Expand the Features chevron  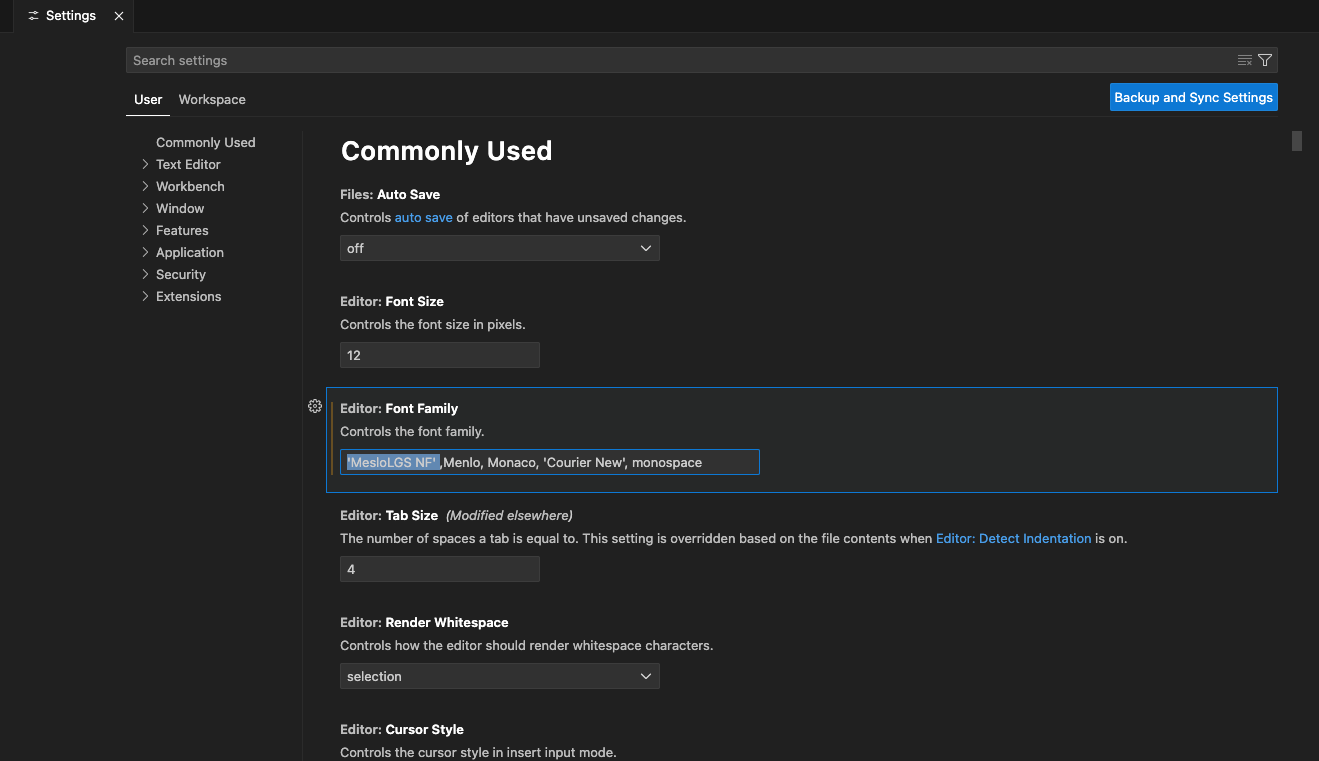(145, 230)
